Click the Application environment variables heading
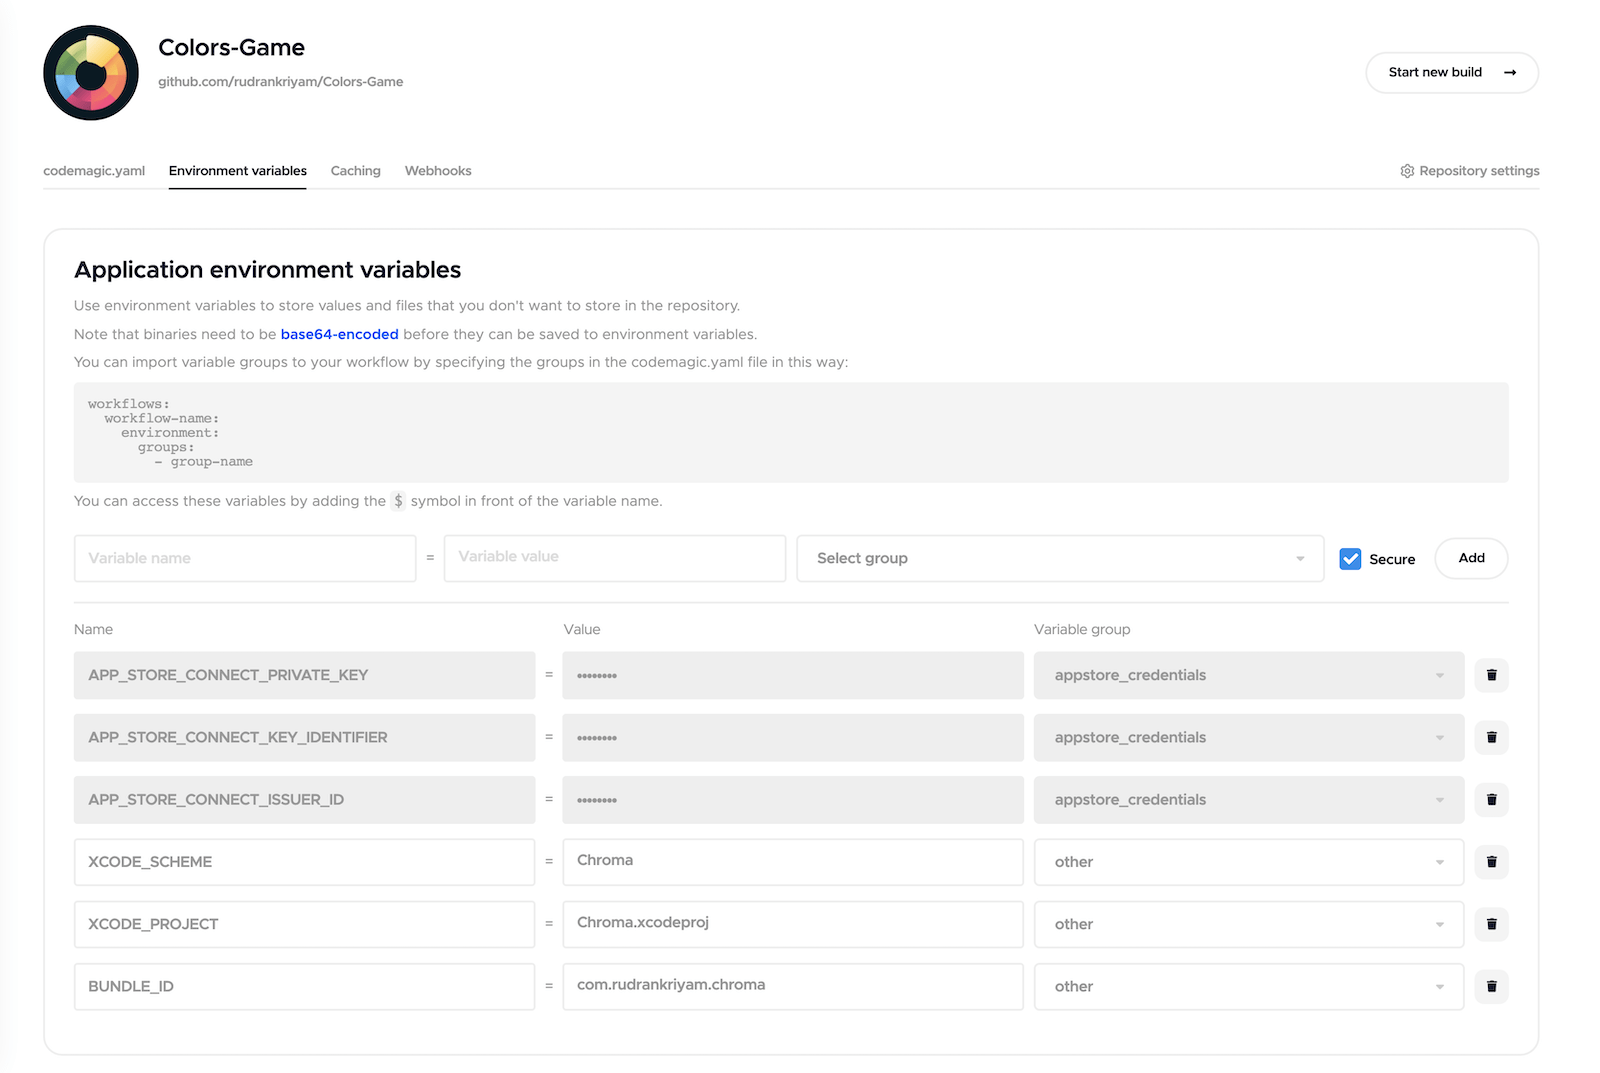This screenshot has height=1073, width=1600. (x=268, y=270)
